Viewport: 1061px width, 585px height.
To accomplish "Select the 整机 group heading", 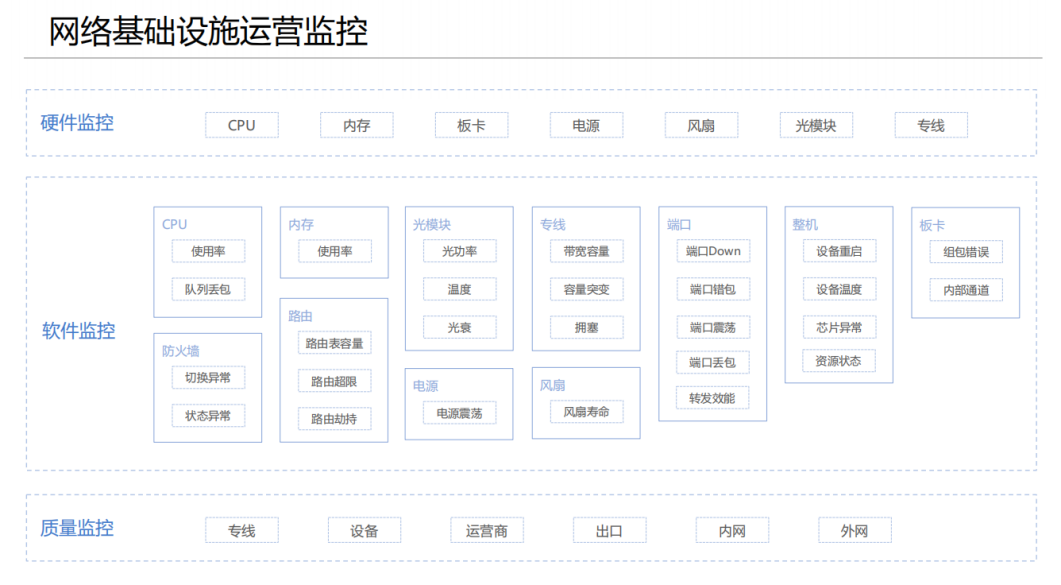I will click(x=805, y=225).
